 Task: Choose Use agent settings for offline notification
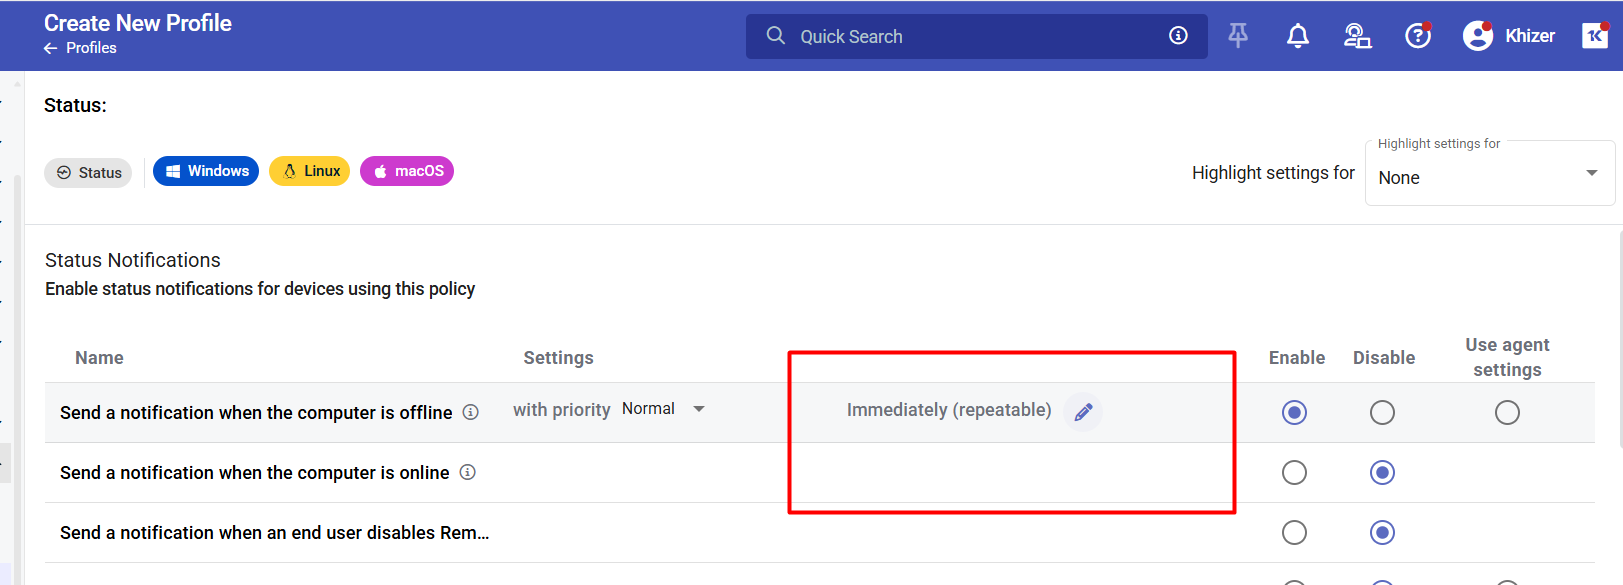[1507, 412]
